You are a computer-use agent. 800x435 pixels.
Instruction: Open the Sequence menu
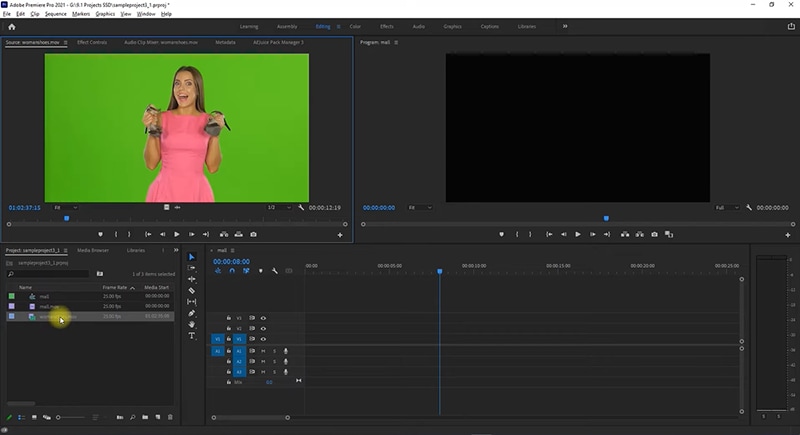pyautogui.click(x=56, y=14)
